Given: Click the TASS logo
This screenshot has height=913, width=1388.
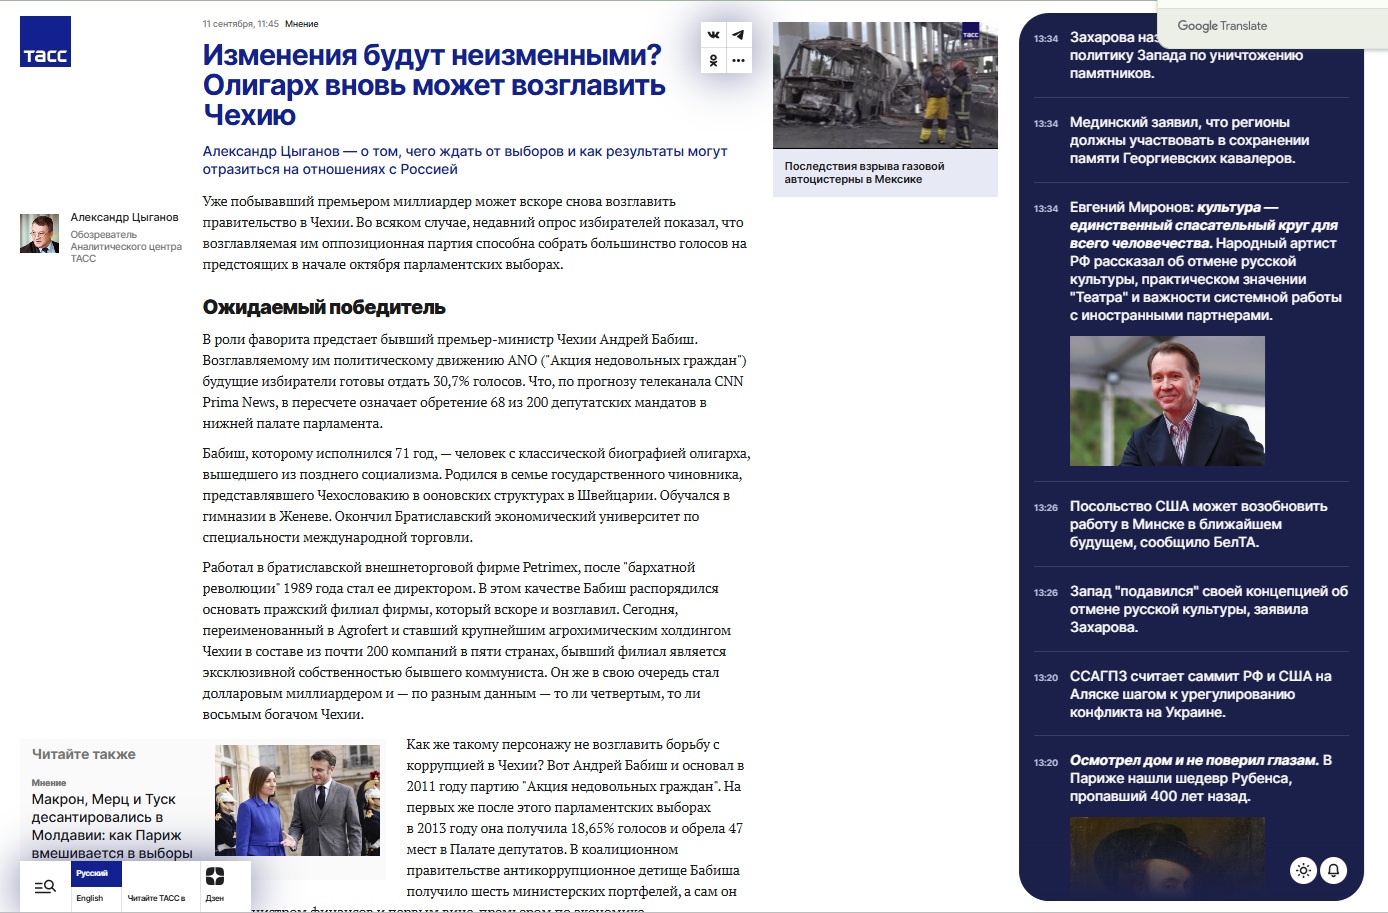Looking at the screenshot, I should coord(45,42).
